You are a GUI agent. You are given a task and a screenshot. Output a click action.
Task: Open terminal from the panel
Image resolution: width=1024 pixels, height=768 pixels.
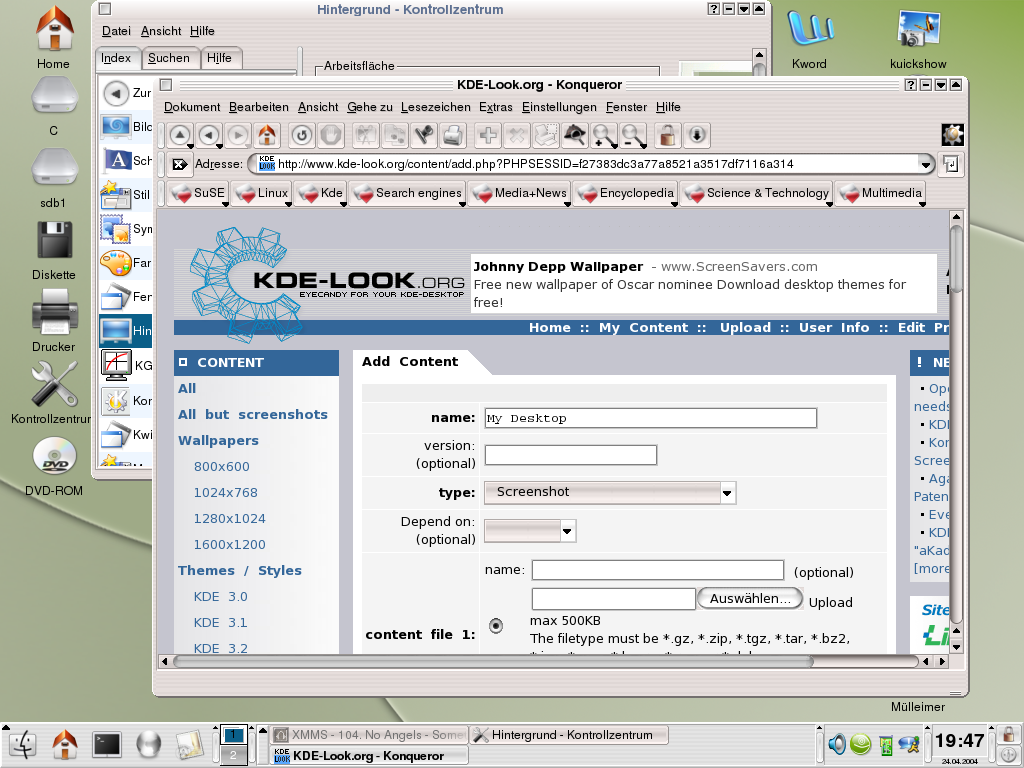click(x=106, y=744)
